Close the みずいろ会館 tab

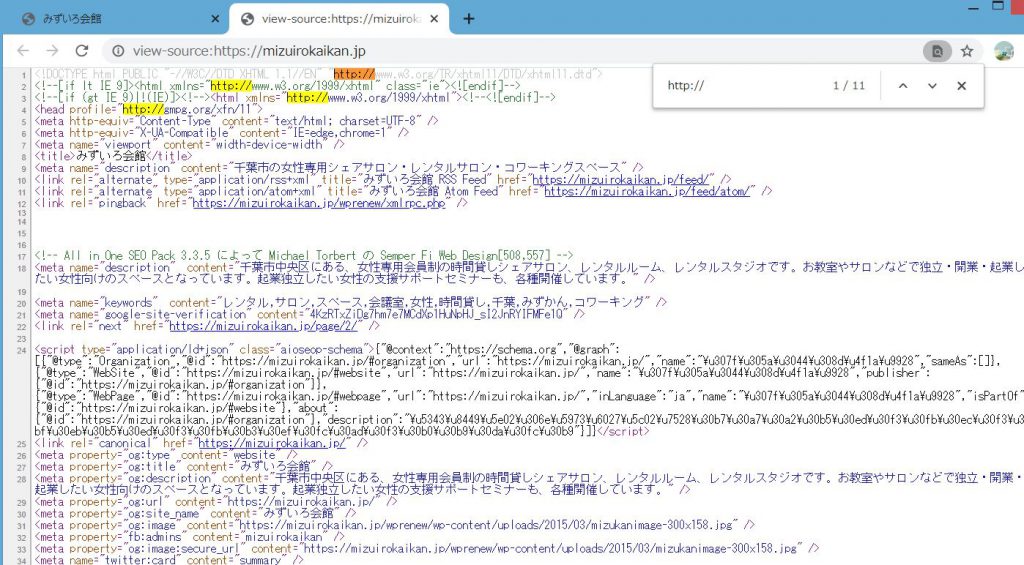coord(215,19)
